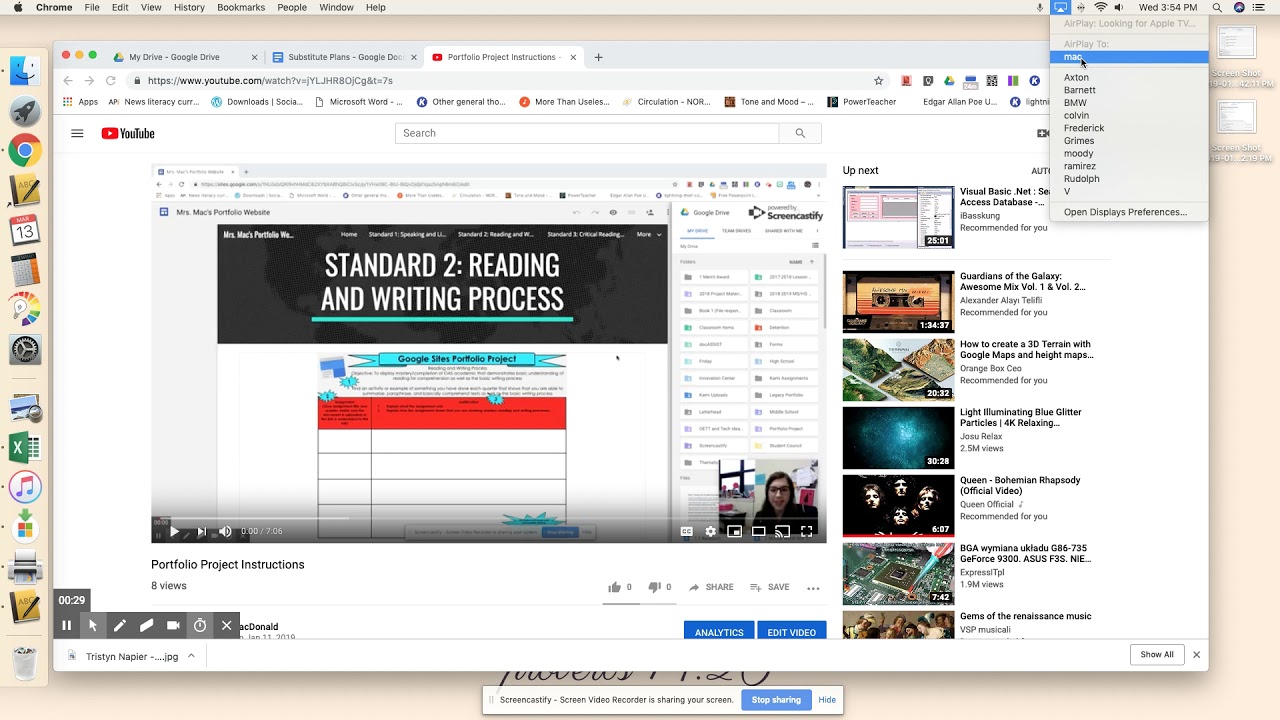Go to YouTube home via logo
Image resolution: width=1280 pixels, height=720 pixels.
pyautogui.click(x=128, y=133)
